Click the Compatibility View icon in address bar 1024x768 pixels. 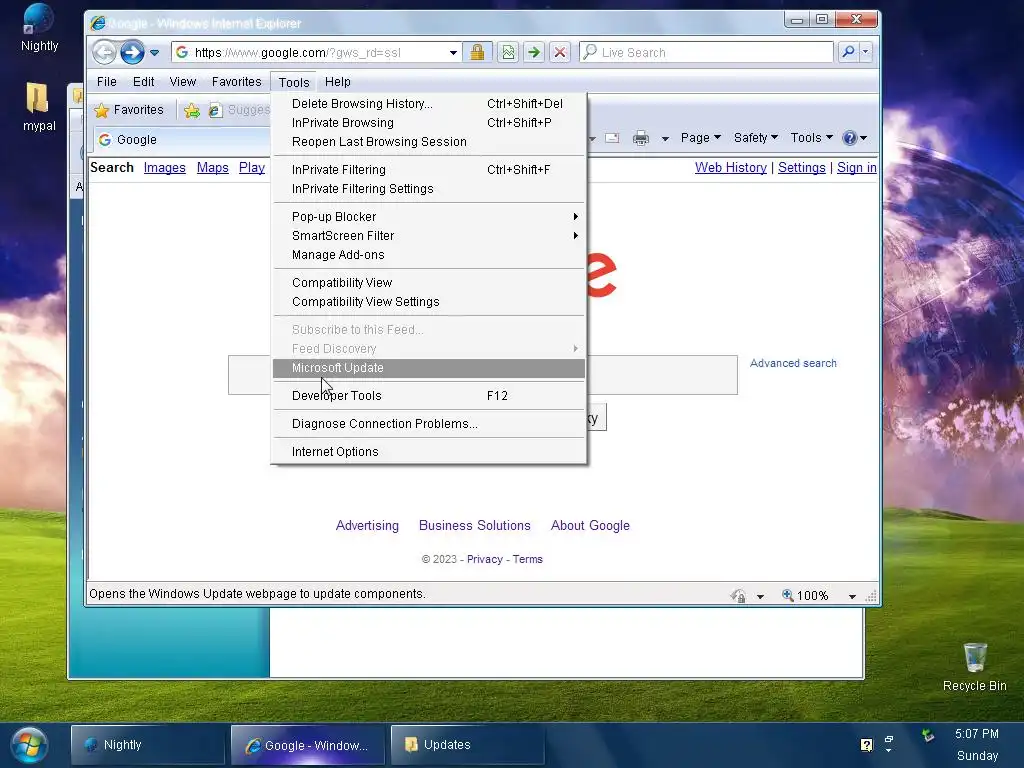(x=507, y=52)
